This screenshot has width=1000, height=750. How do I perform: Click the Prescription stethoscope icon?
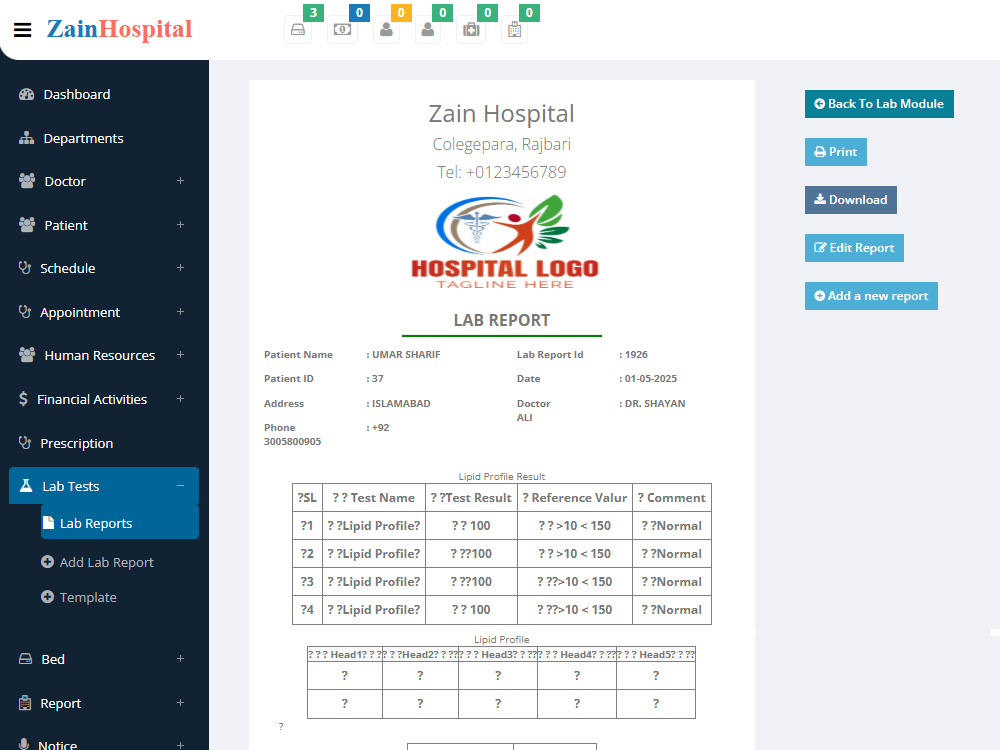(x=25, y=443)
